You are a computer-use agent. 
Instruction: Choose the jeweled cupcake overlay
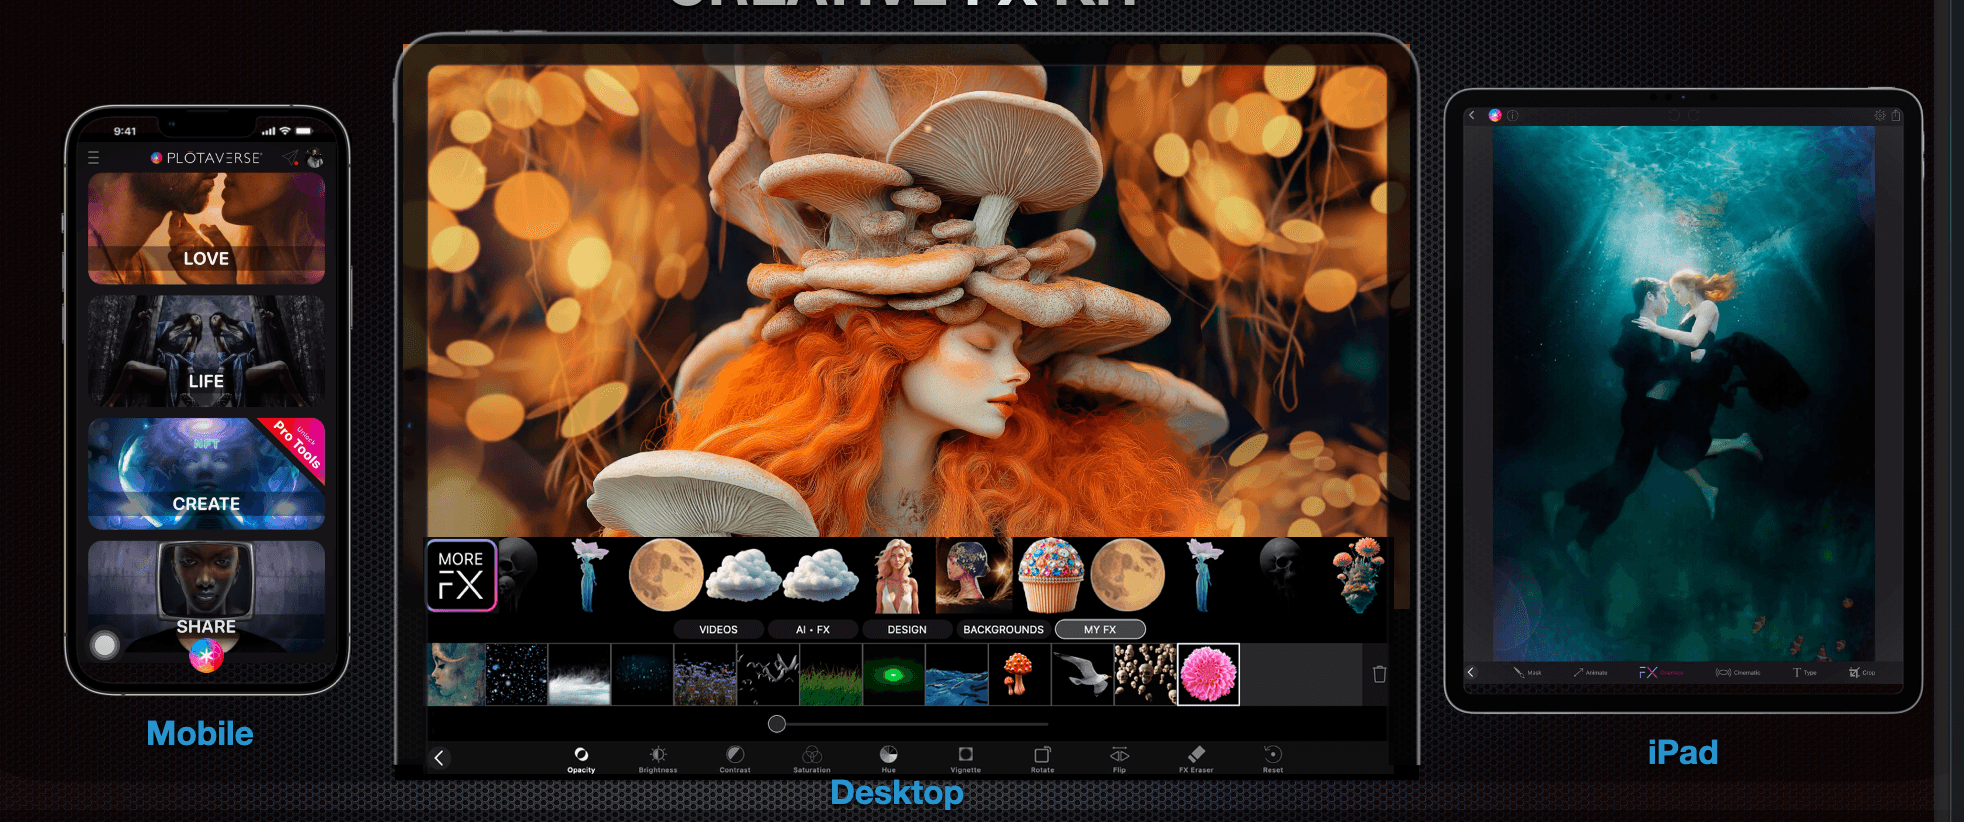tap(1050, 575)
